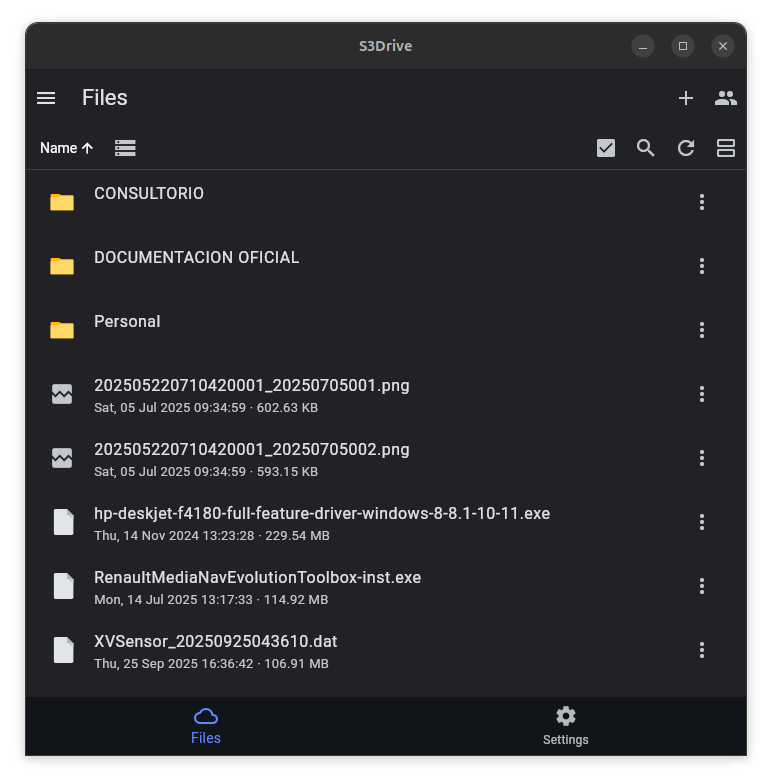Open the hp-deskjet-f4180 driver exe file

(x=321, y=514)
